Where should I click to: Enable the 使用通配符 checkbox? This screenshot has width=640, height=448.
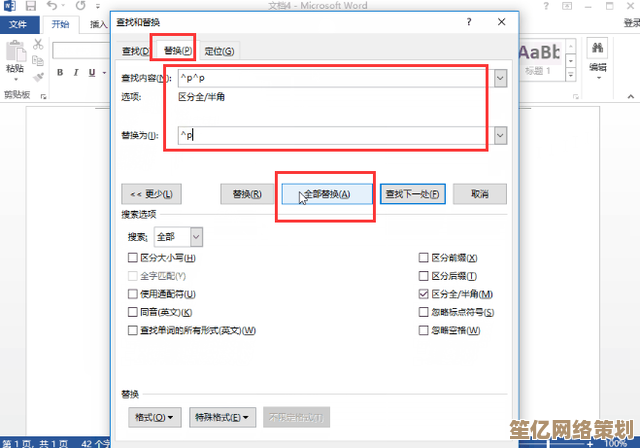coord(133,294)
